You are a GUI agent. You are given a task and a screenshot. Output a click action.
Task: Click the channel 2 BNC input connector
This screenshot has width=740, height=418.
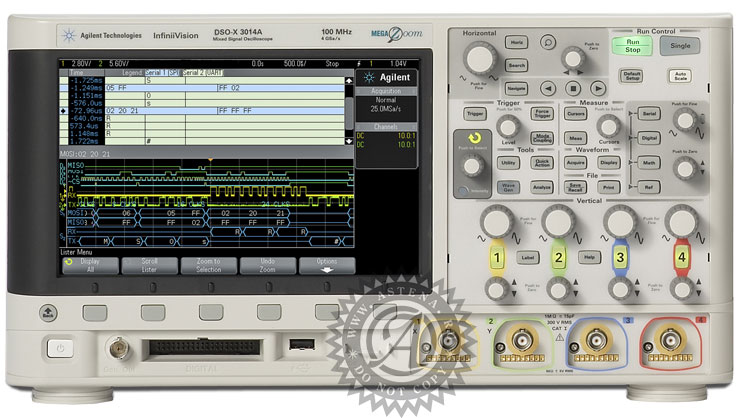[x=523, y=339]
